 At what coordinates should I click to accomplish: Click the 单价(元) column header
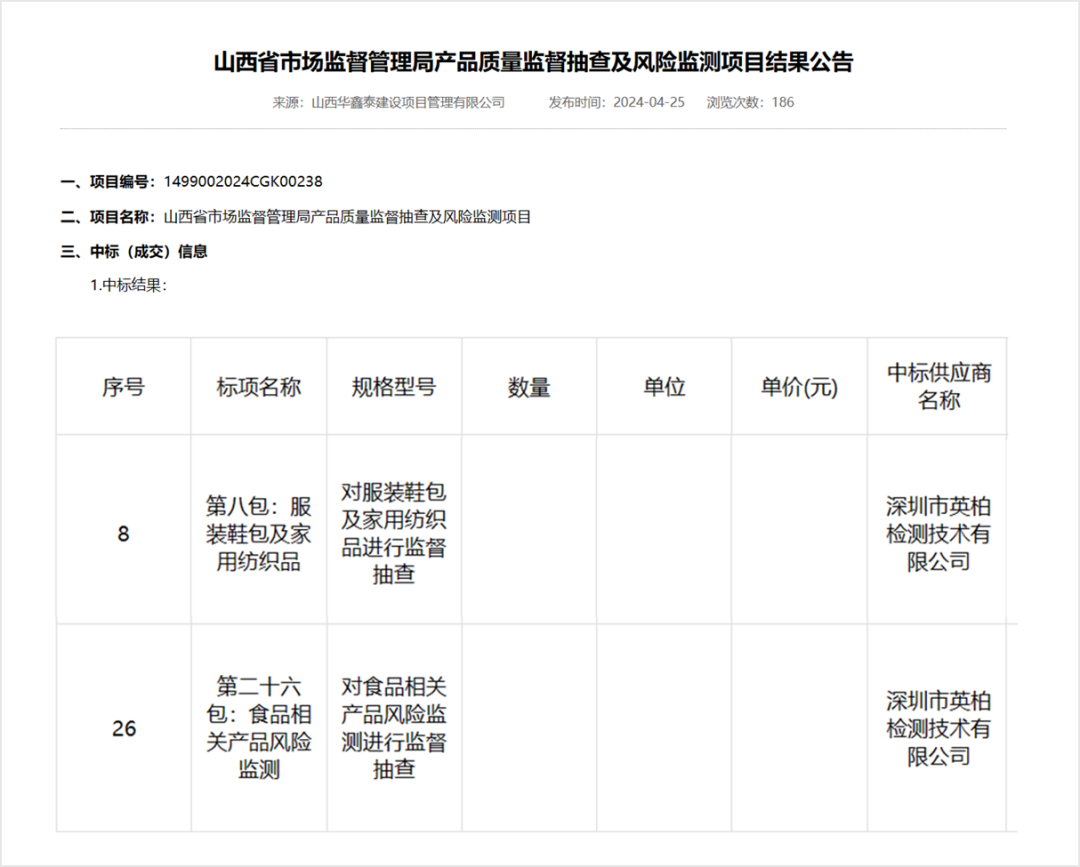[x=799, y=388]
